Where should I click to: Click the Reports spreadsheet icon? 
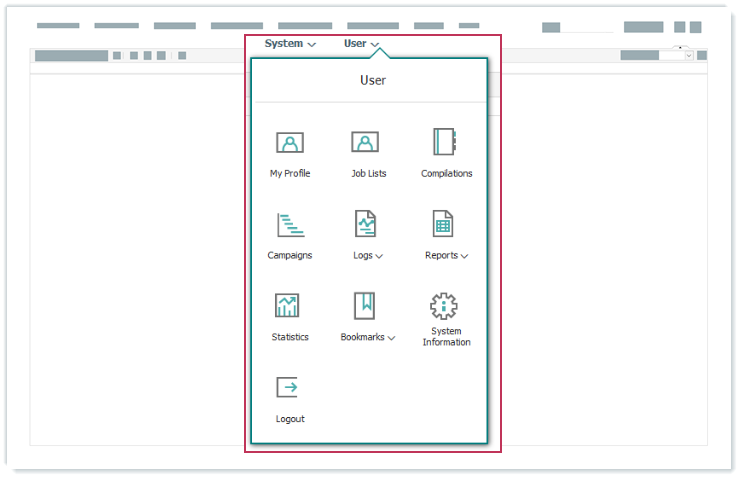coord(442,224)
